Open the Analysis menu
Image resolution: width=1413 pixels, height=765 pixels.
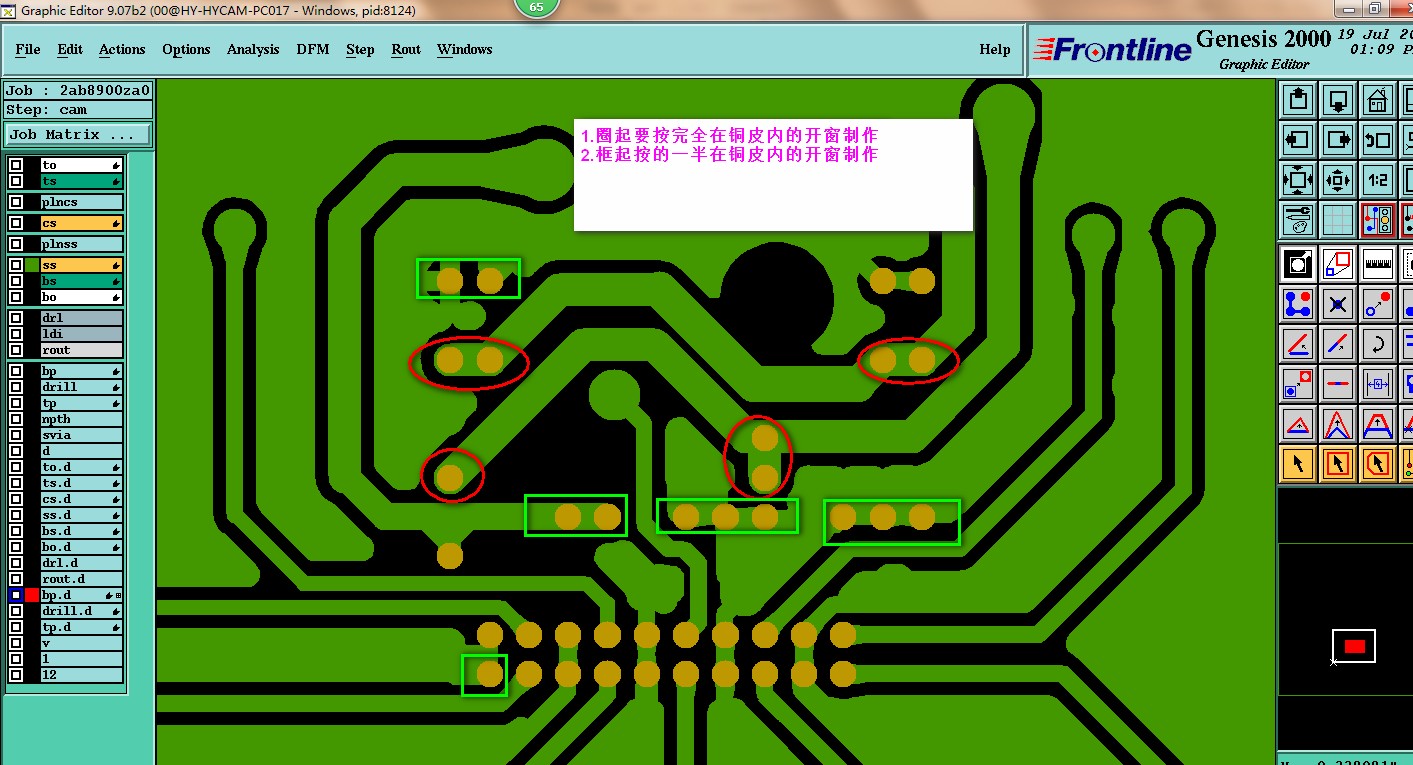[253, 49]
